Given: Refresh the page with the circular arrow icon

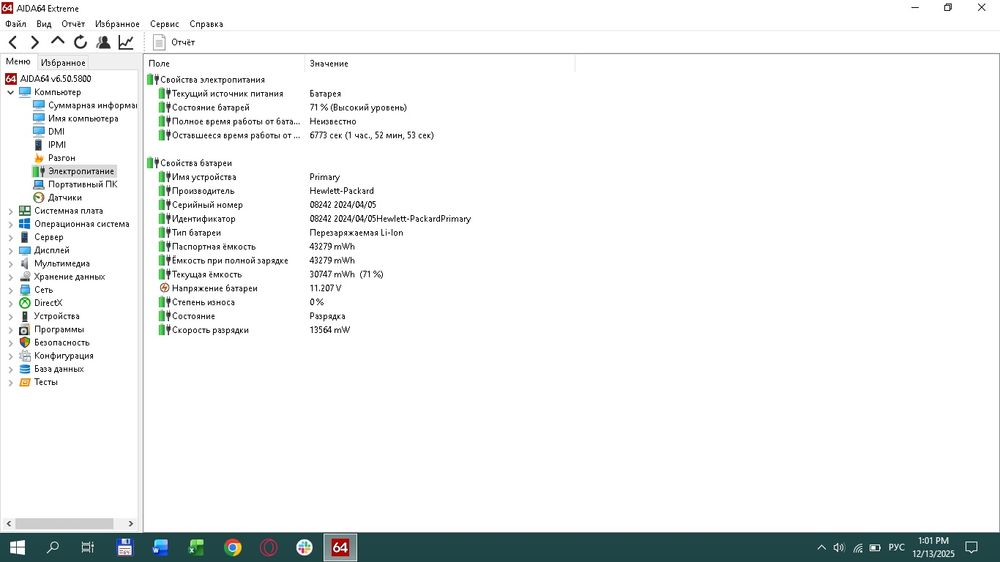Looking at the screenshot, I should tap(80, 42).
